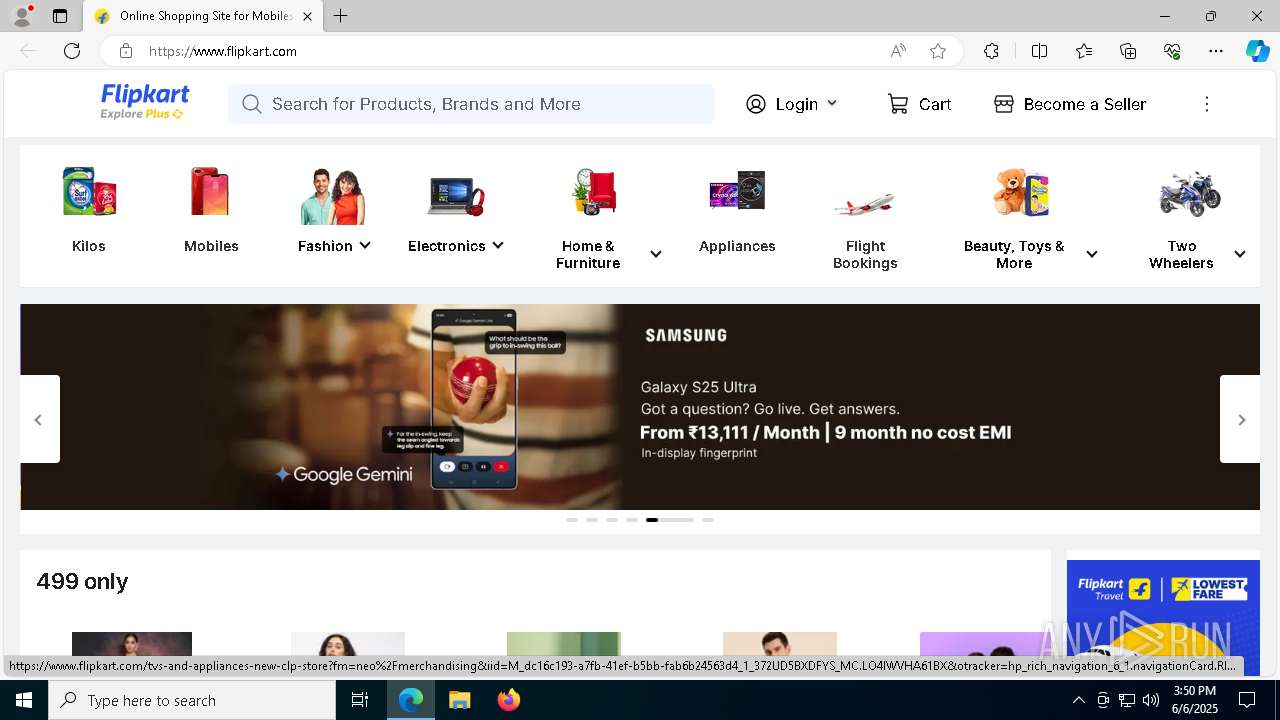Click Become a Seller link
This screenshot has width=1280, height=720.
(x=1084, y=104)
